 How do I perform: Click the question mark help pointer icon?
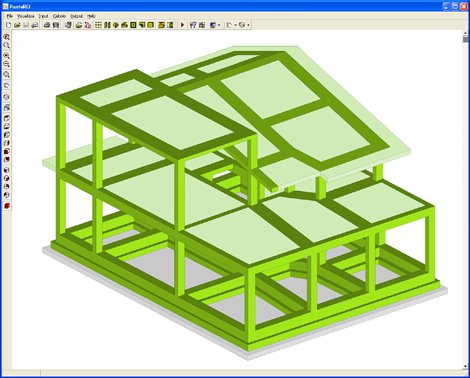193,25
